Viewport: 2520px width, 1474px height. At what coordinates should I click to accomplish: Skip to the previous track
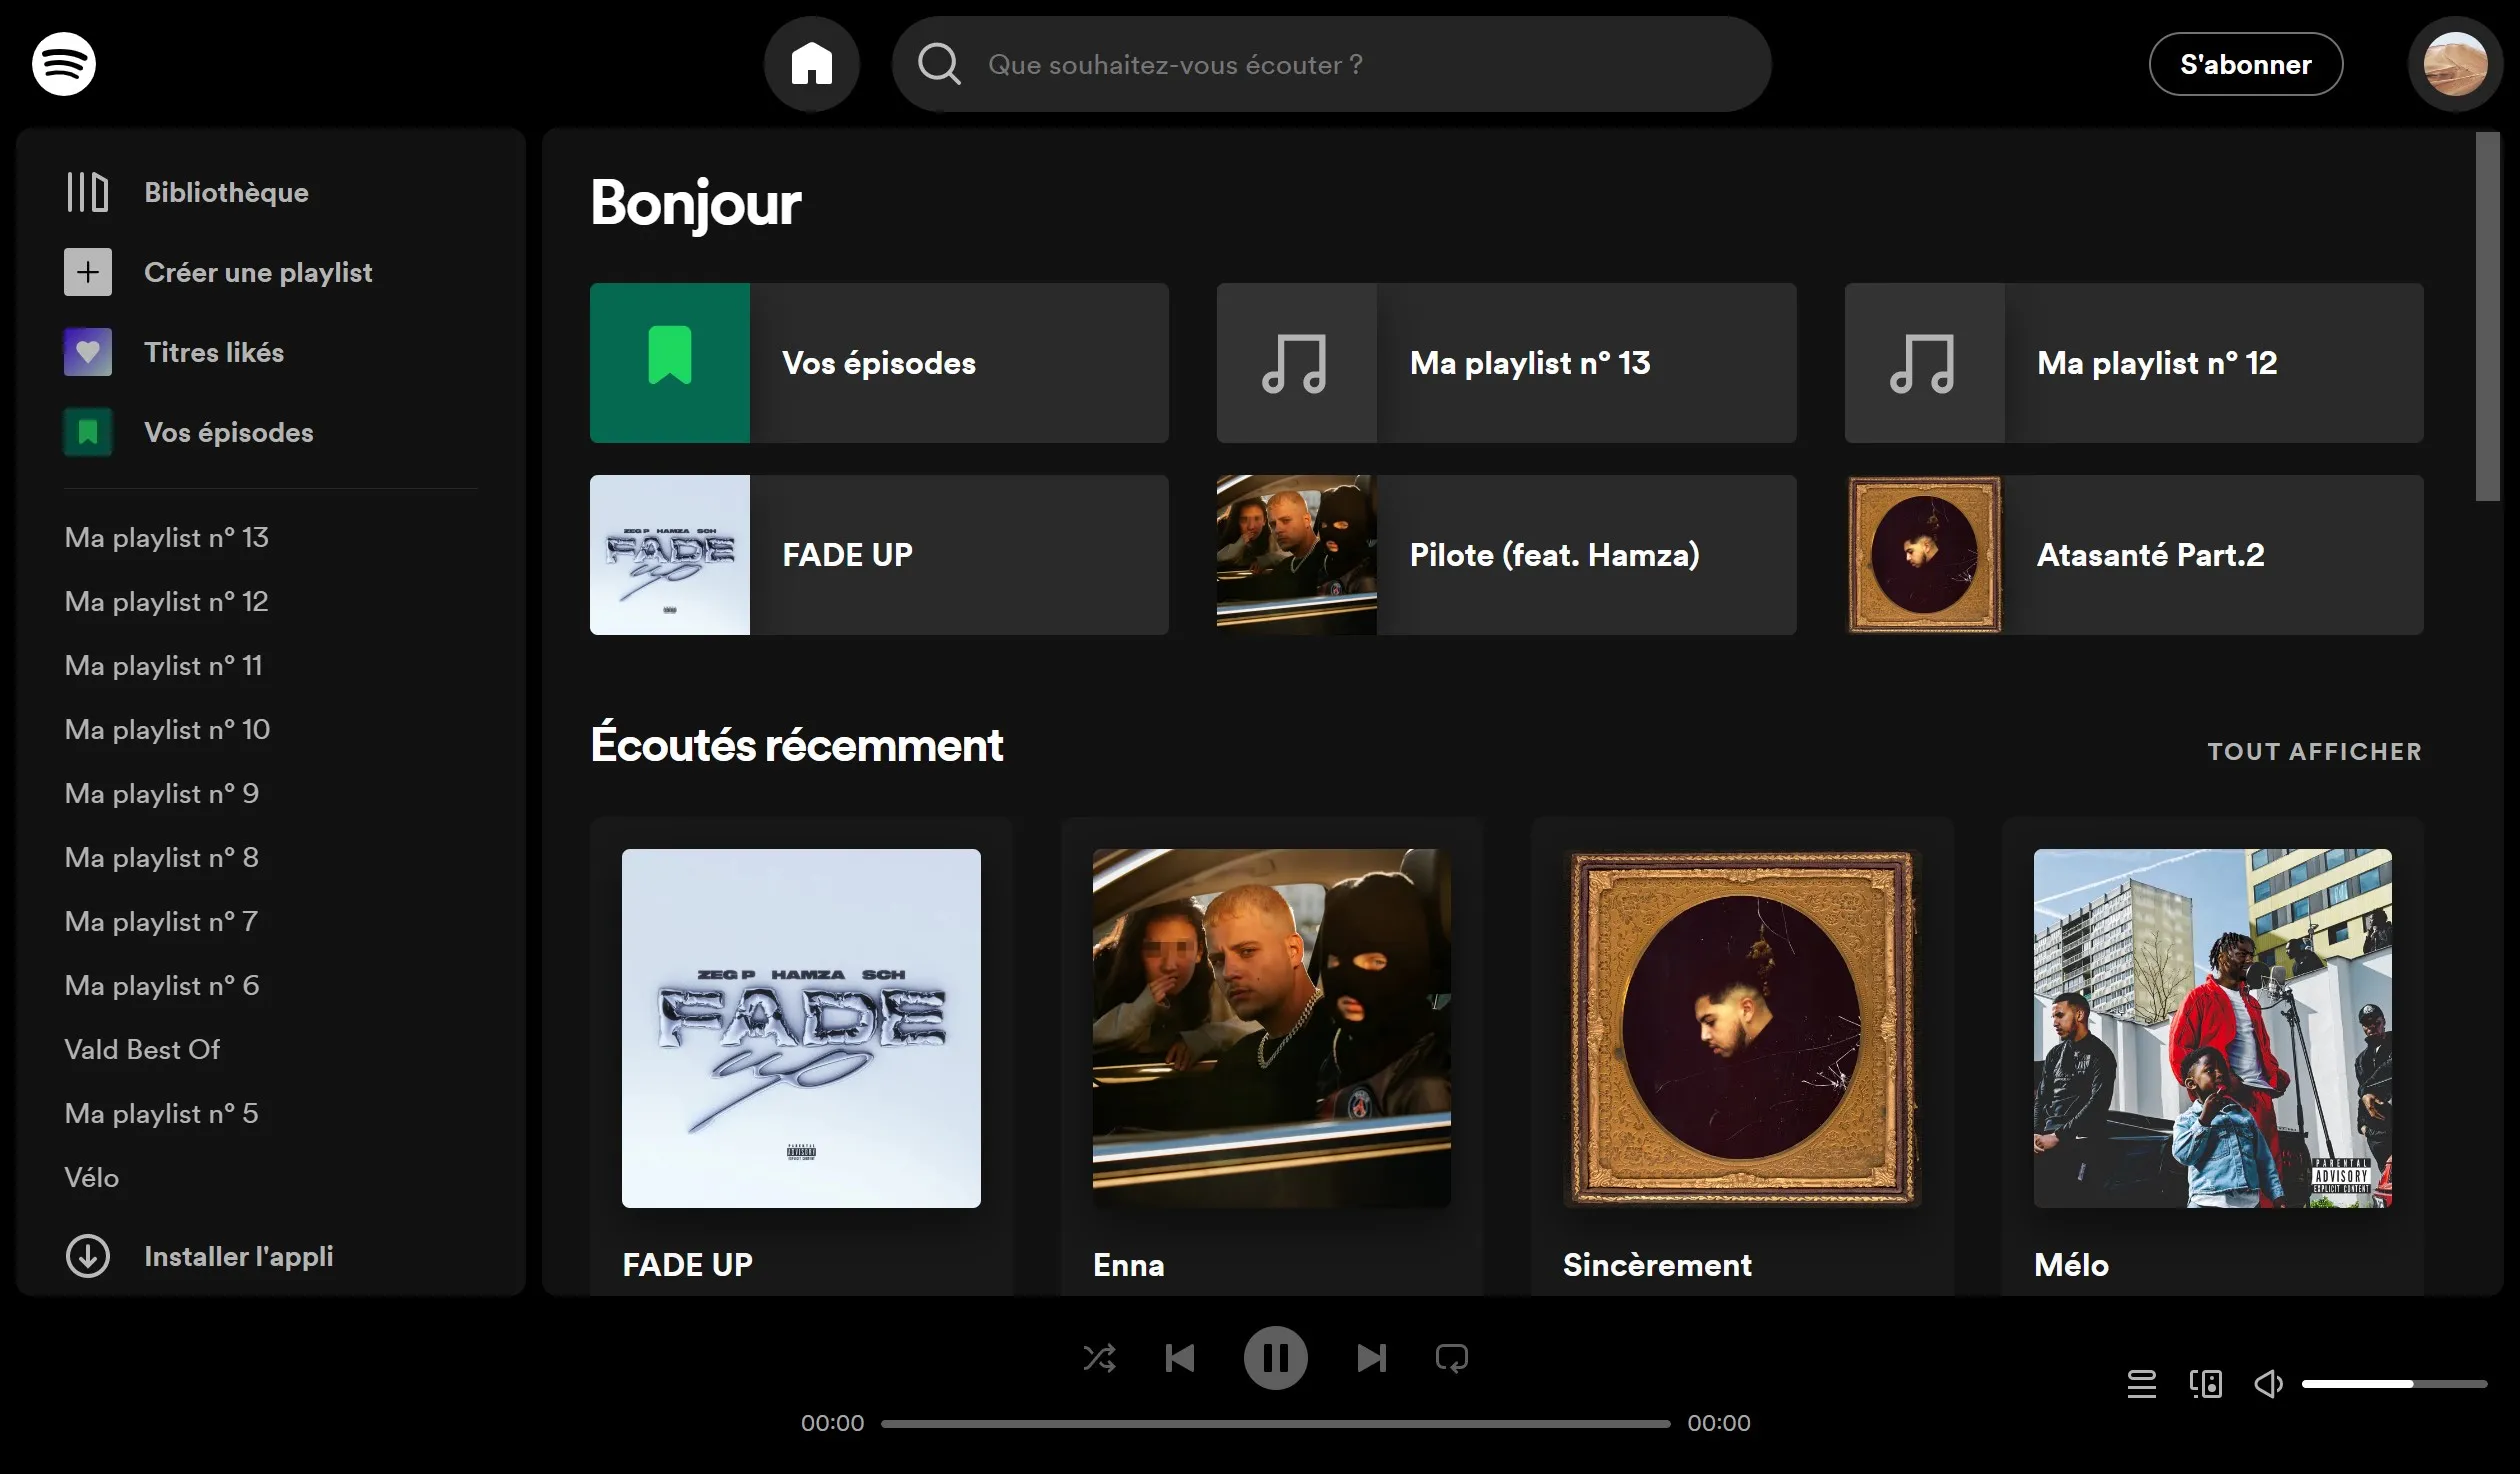pos(1180,1358)
